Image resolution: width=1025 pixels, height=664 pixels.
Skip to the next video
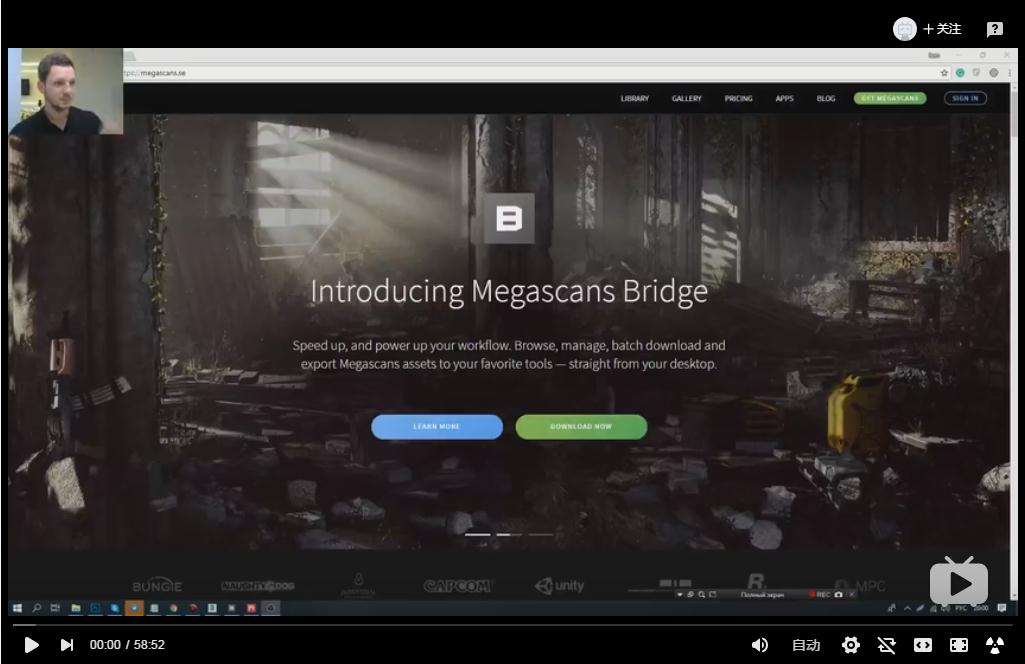pos(66,645)
